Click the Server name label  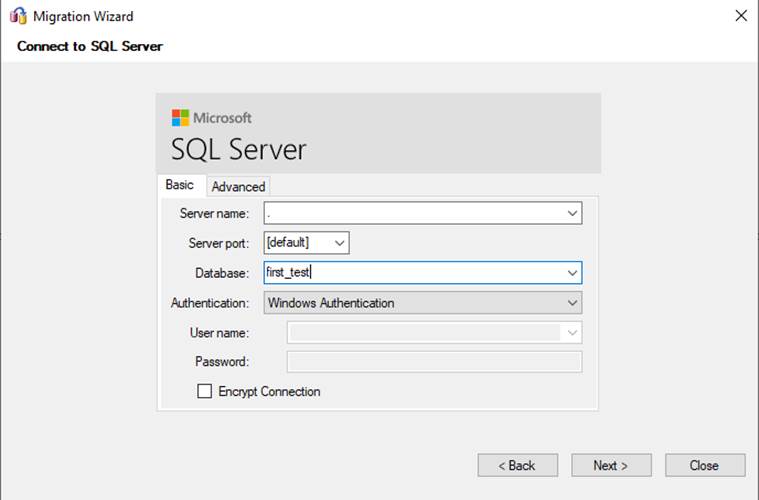coord(214,213)
